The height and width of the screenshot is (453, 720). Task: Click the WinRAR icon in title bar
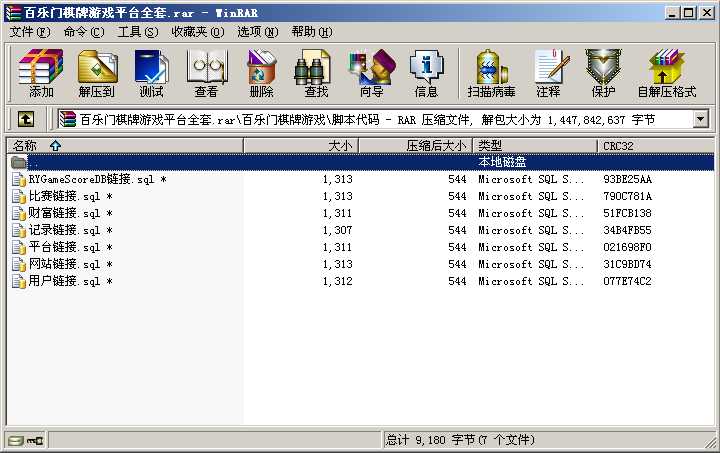[x=13, y=13]
